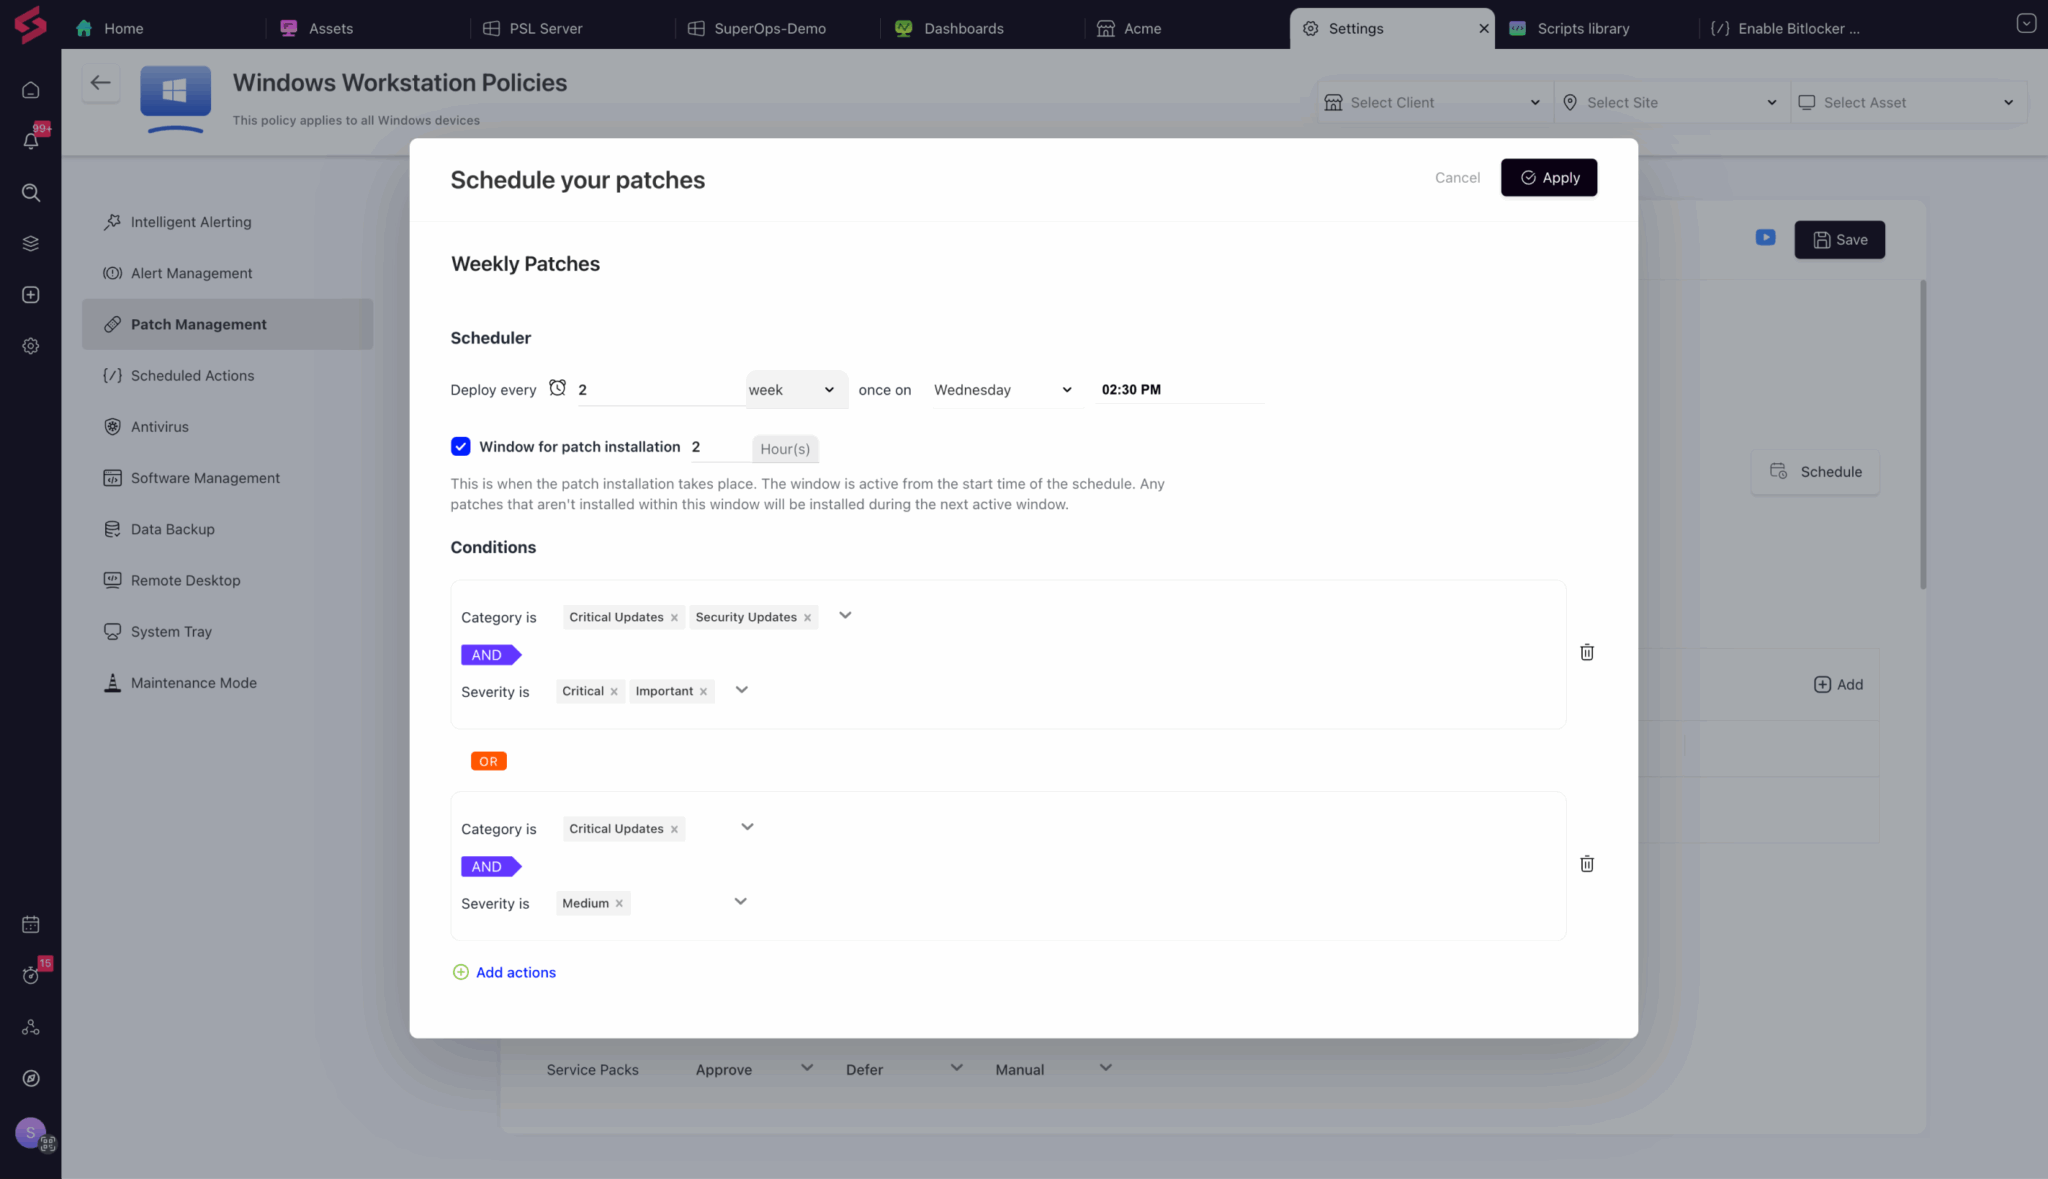This screenshot has width=2048, height=1179.
Task: Open notifications bell in left sidebar
Action: (31, 141)
